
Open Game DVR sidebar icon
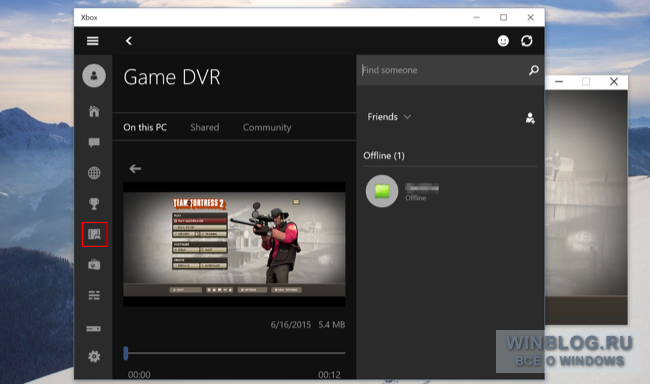(x=95, y=234)
